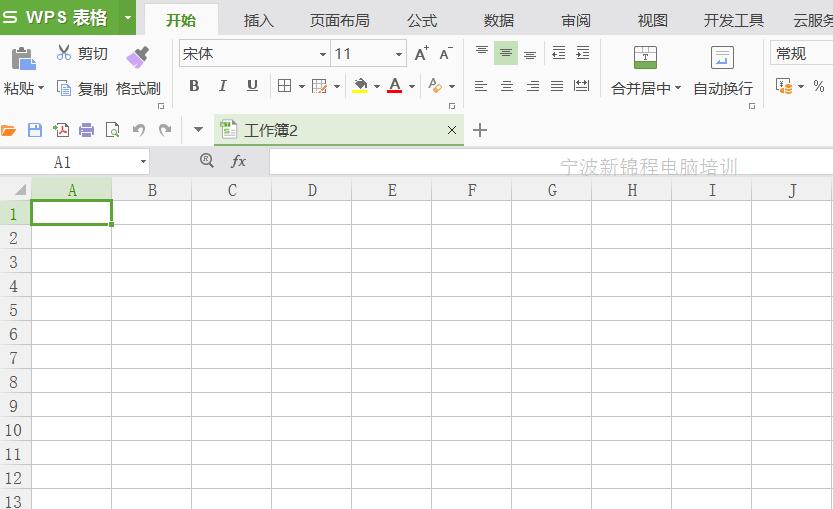Screen dimensions: 833x509
Task: Click the Copy (复制) button
Action: pos(82,88)
